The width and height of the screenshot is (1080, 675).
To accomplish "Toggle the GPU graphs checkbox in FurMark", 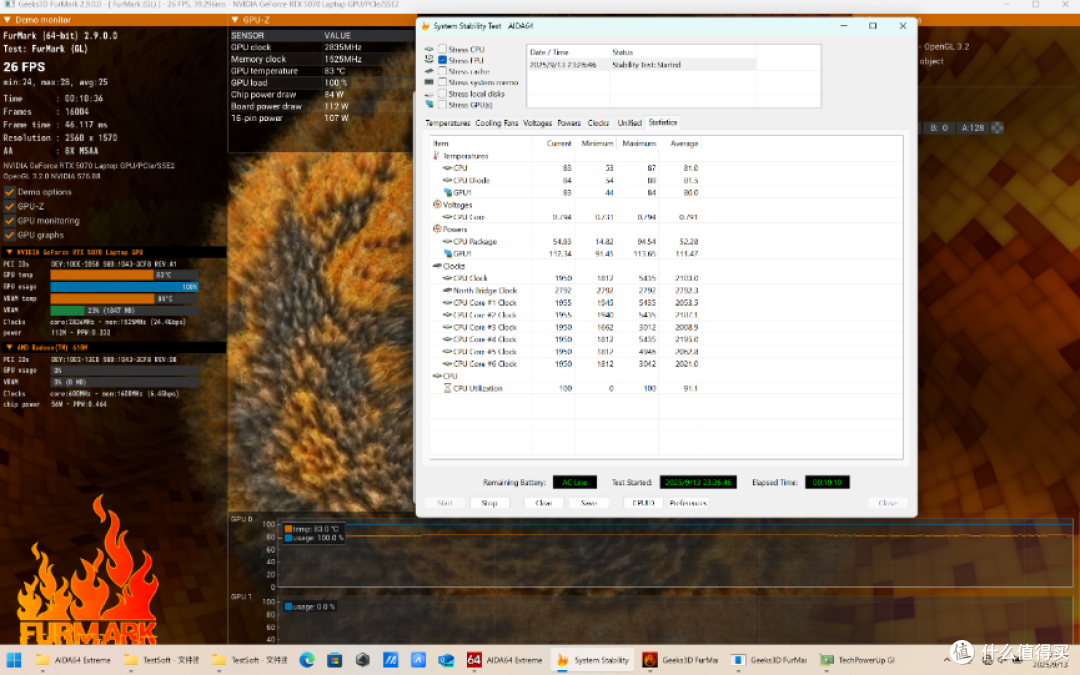I will click(10, 235).
